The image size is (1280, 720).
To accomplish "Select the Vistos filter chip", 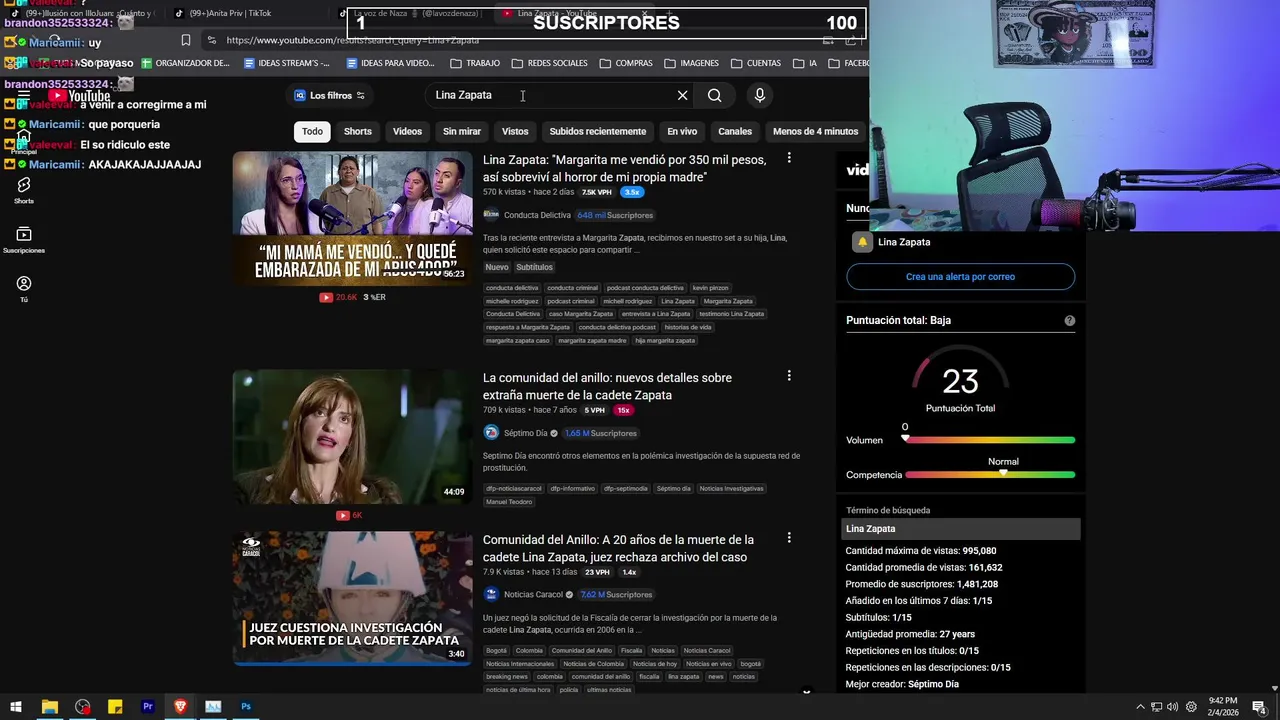I will click(x=515, y=131).
